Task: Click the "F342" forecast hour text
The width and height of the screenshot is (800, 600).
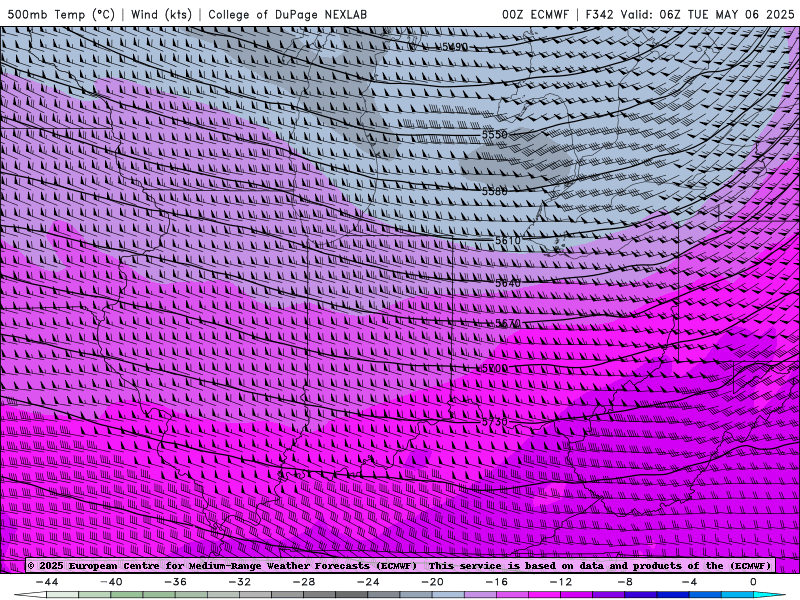Action: (x=599, y=14)
